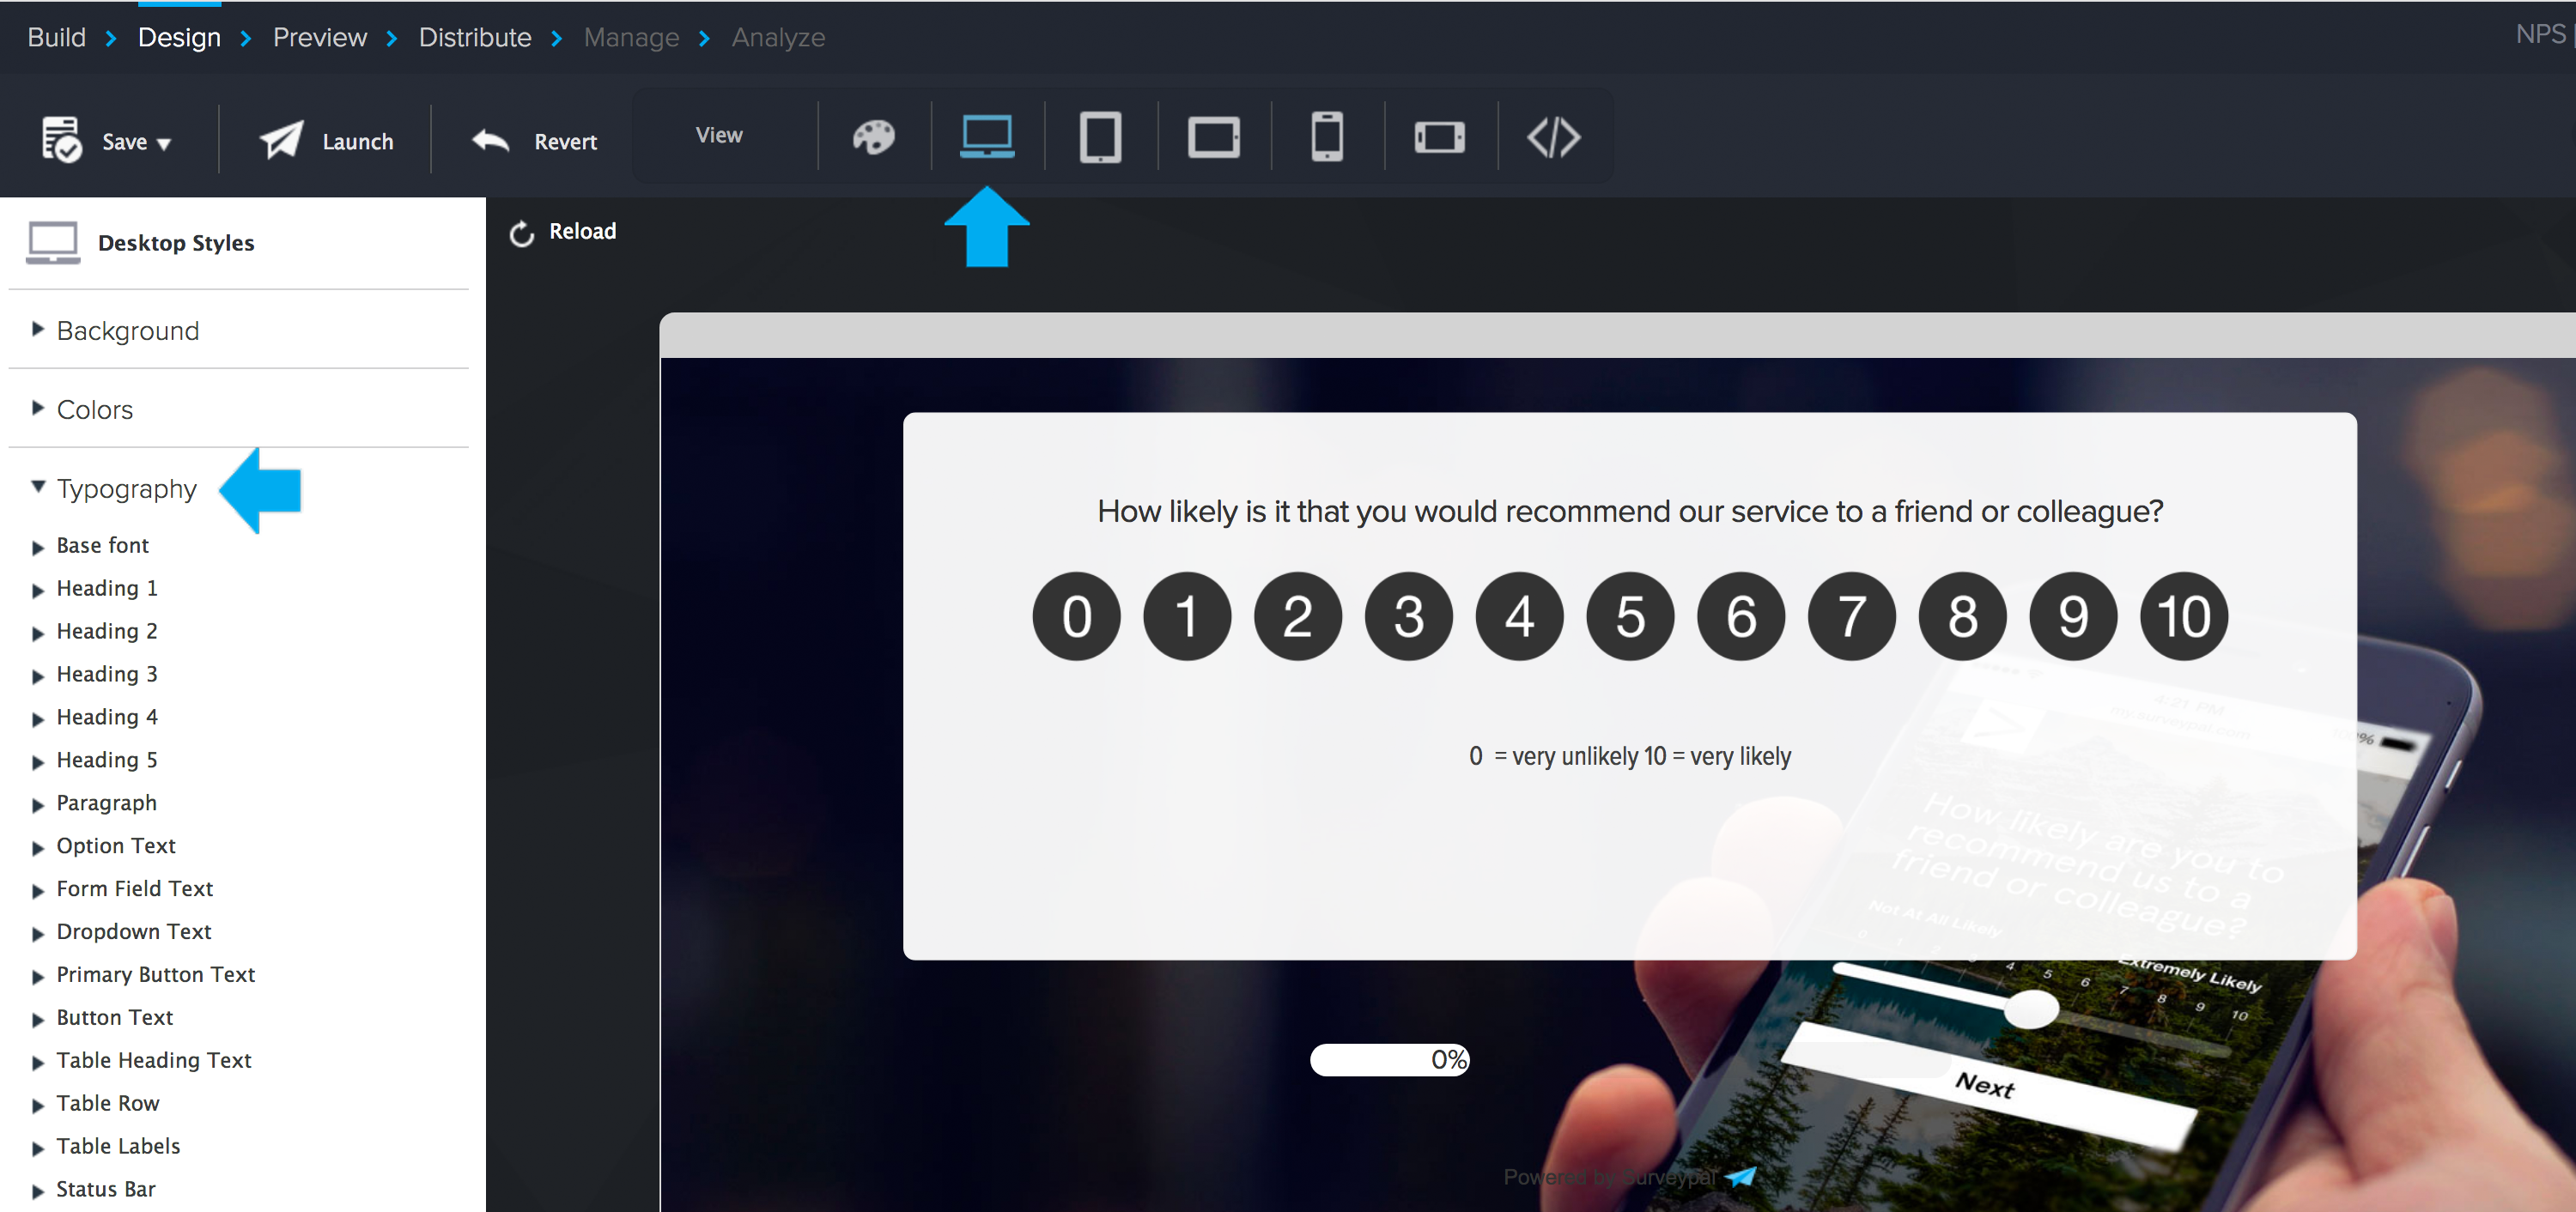
Task: Click the Revert button label
Action: click(x=565, y=142)
